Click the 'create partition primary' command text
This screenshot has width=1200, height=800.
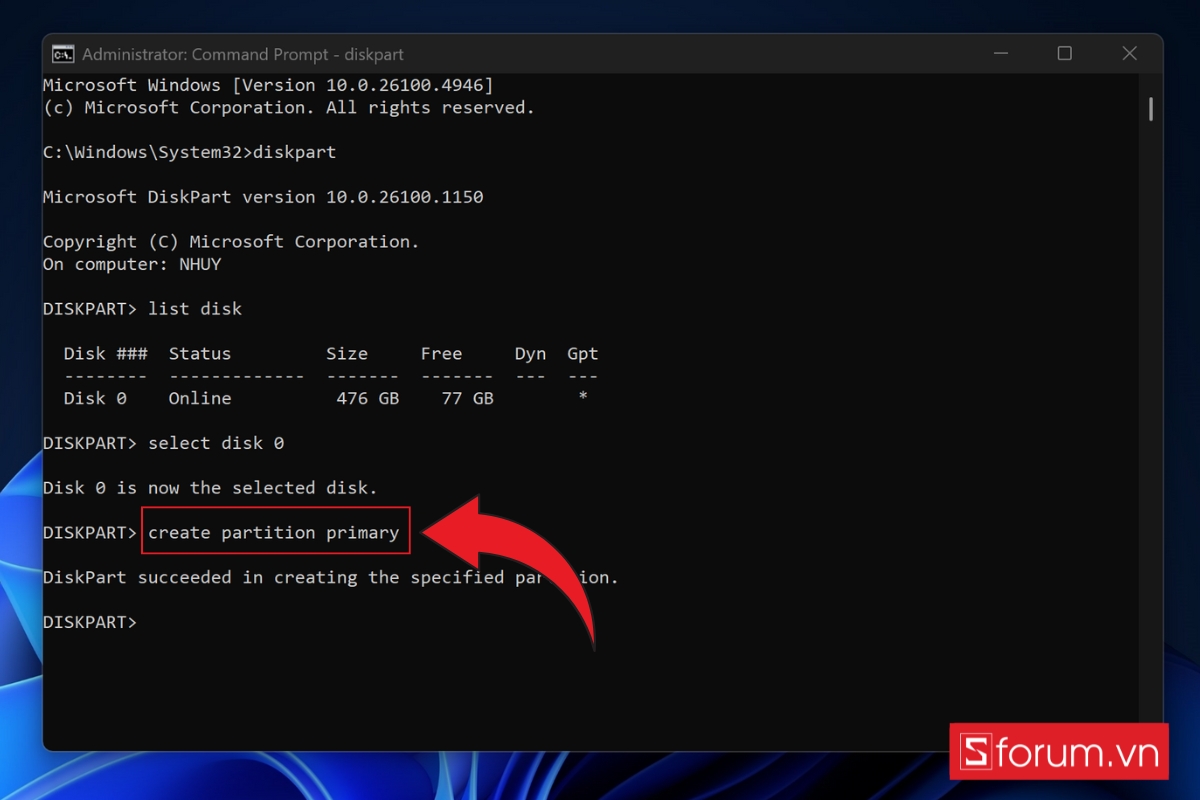pos(273,532)
